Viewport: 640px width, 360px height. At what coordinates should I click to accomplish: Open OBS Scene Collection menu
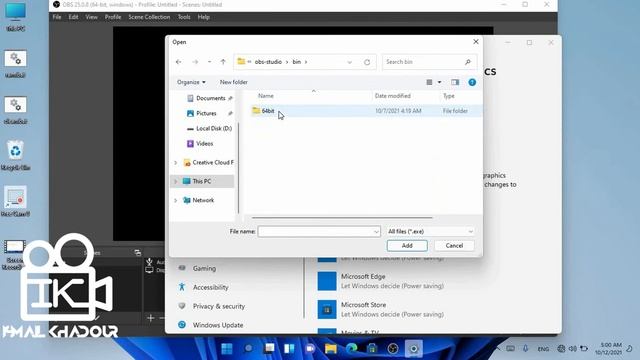(x=149, y=17)
